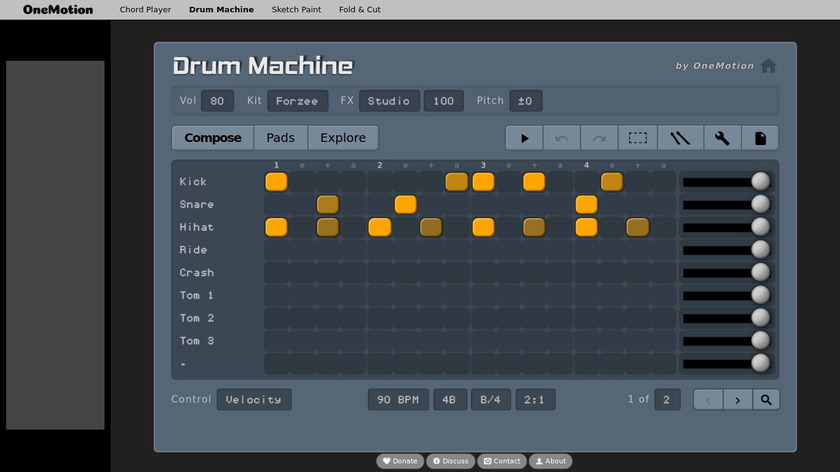Open Chord Player from the top navigation
This screenshot has height=472, width=840.
coord(145,10)
